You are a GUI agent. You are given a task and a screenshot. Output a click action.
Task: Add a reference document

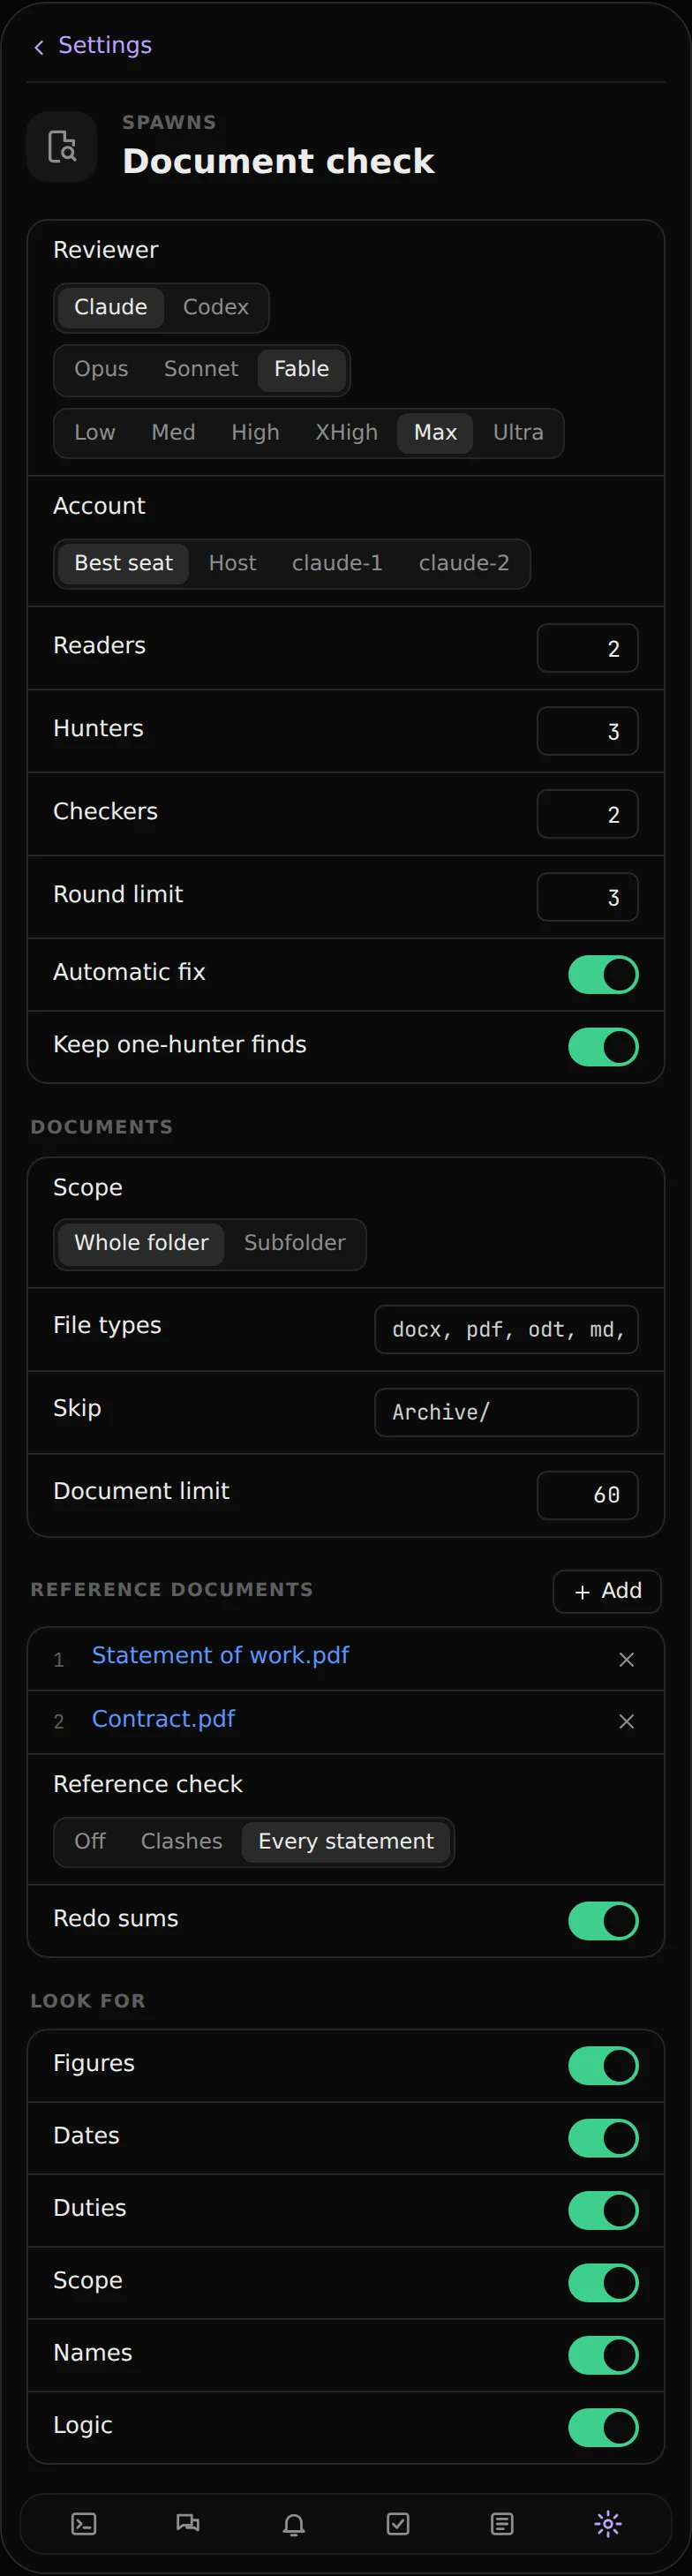(608, 1592)
